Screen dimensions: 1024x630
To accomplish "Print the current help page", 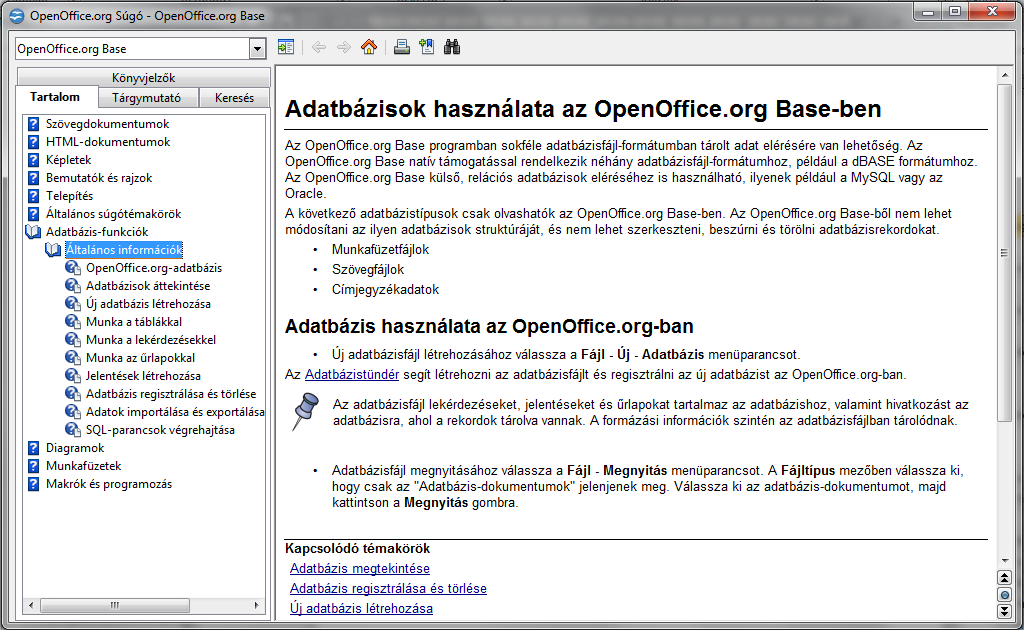I will pyautogui.click(x=402, y=47).
